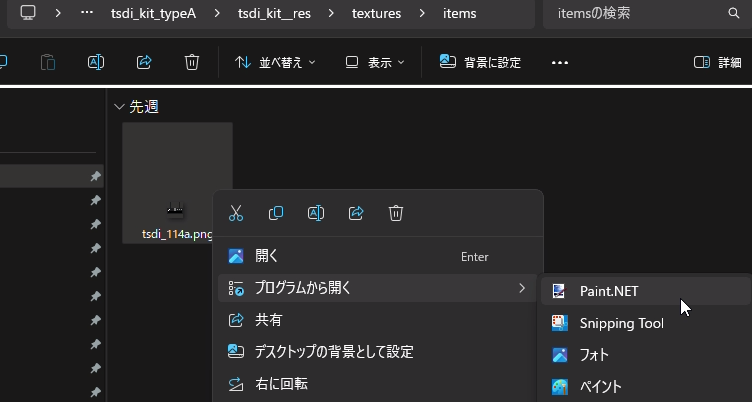752x402 pixels.
Task: Click the Copy icon in context menu
Action: (276, 213)
